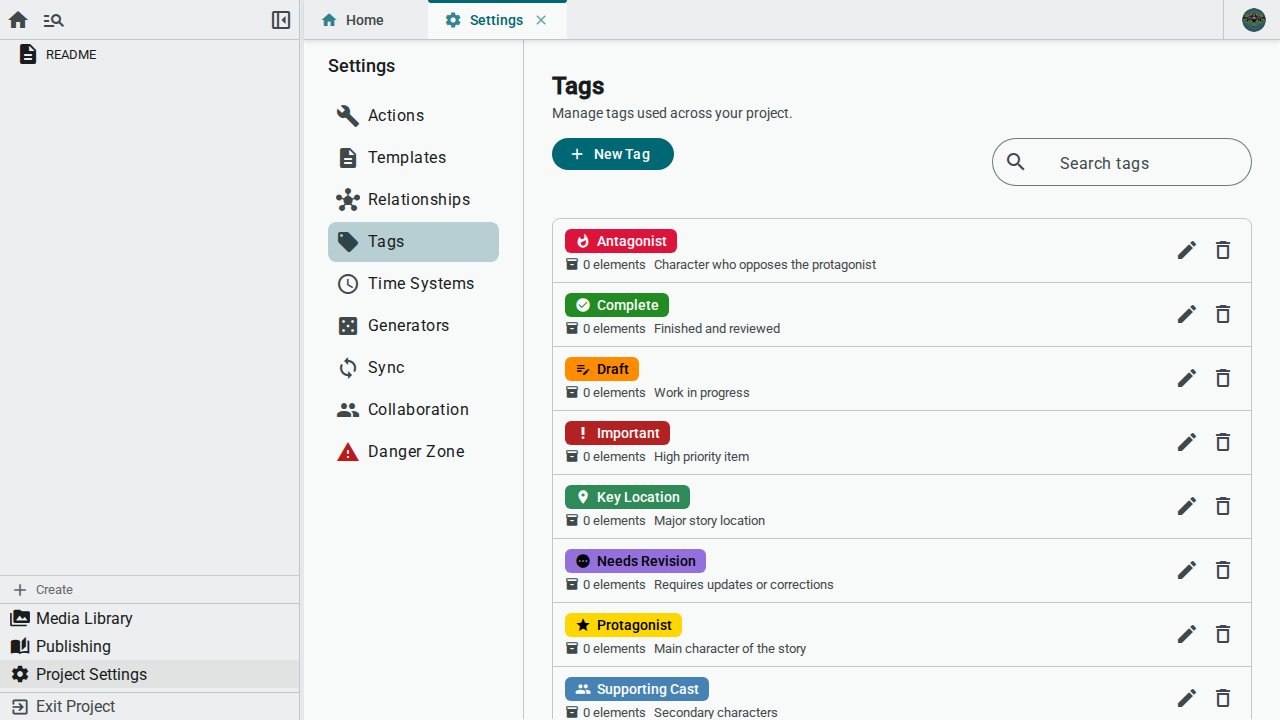Click the user avatar in the top right
The height and width of the screenshot is (720, 1280).
[x=1254, y=20]
